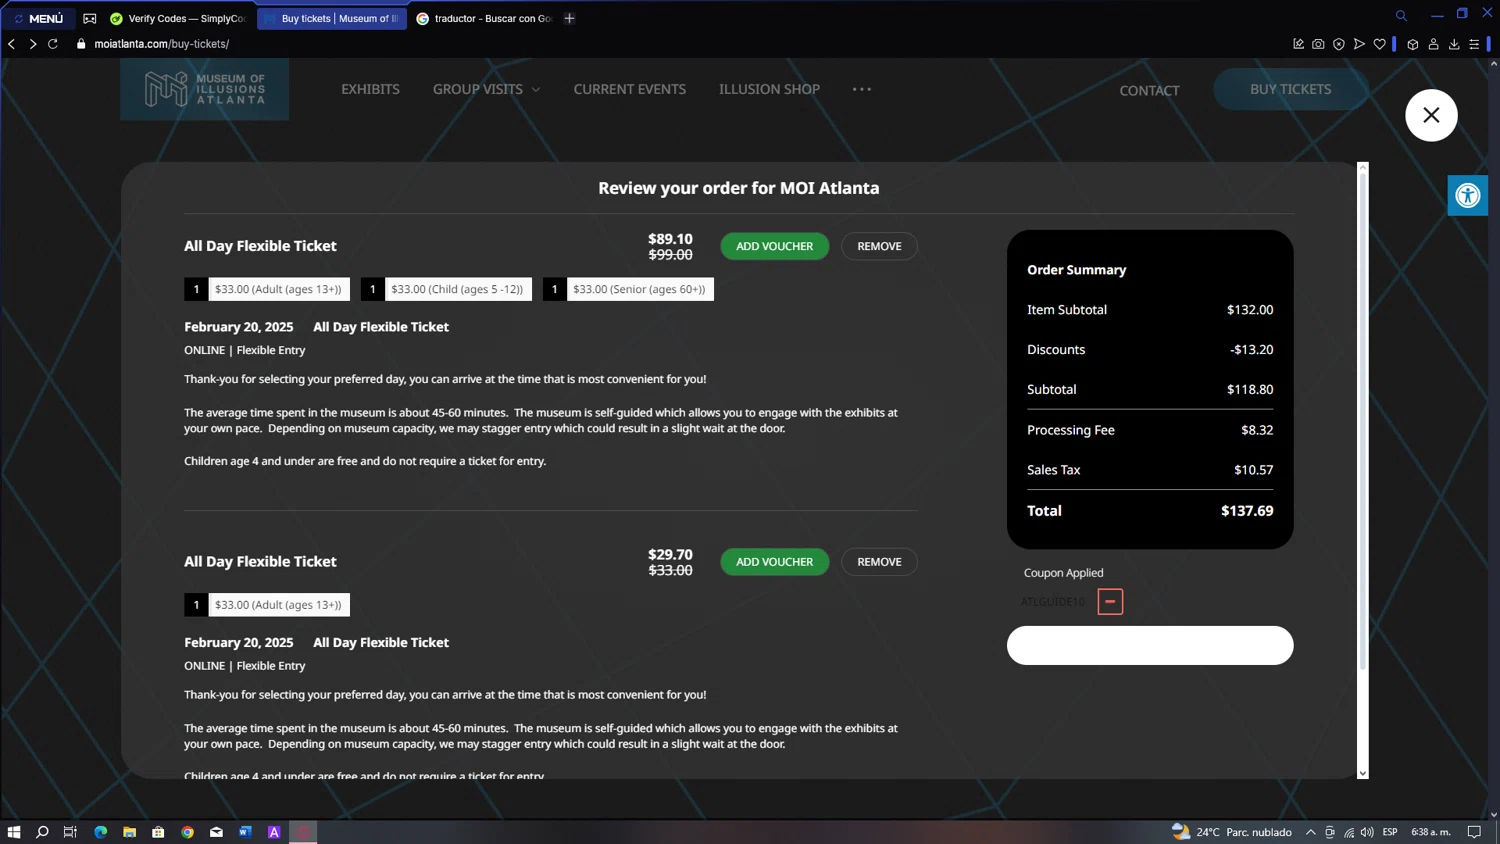
Task: Open the pinboard edit icon in toolbar
Action: (x=1298, y=44)
